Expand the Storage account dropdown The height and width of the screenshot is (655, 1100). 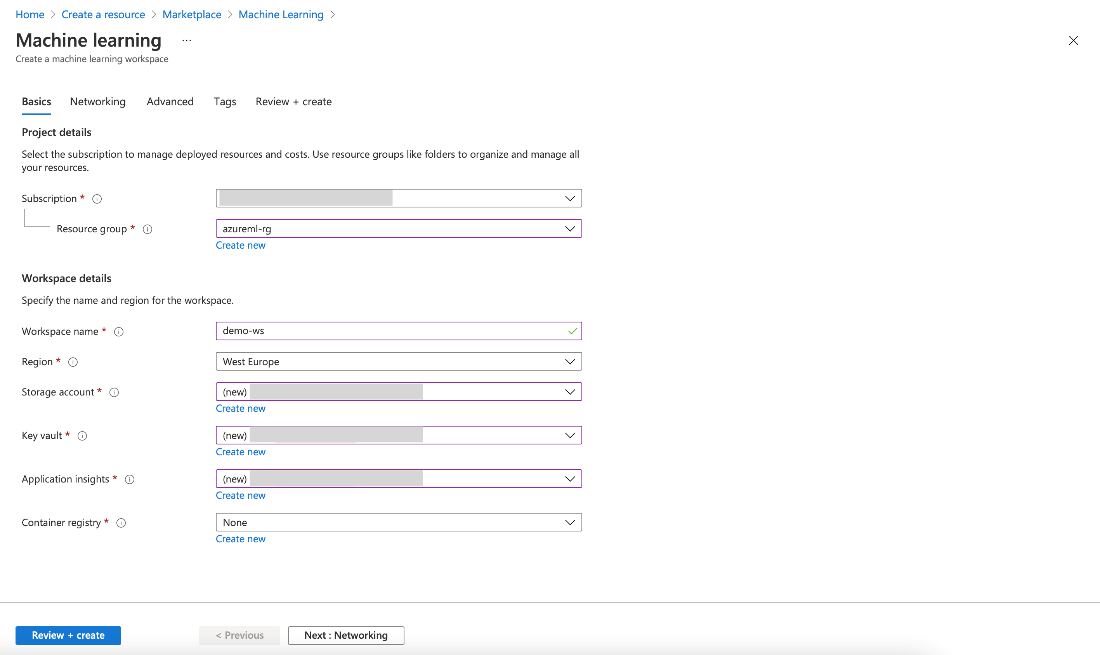pyautogui.click(x=398, y=392)
